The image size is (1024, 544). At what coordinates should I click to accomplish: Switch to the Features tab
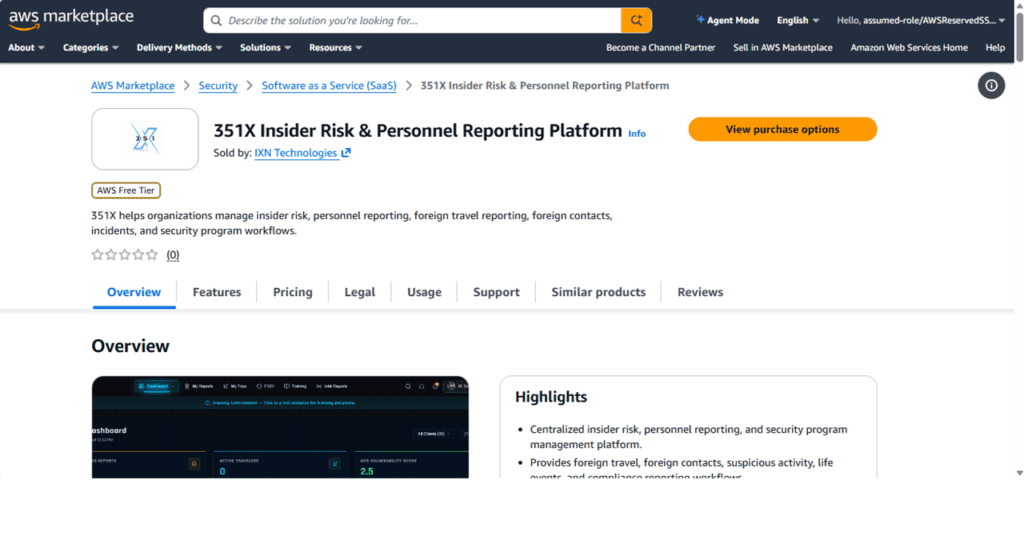coord(217,292)
